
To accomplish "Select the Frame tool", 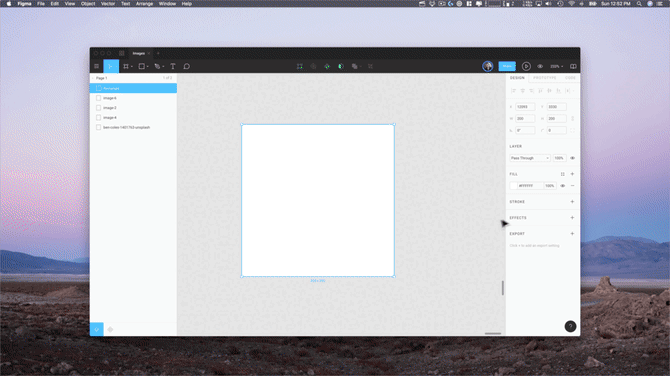I will 126,66.
